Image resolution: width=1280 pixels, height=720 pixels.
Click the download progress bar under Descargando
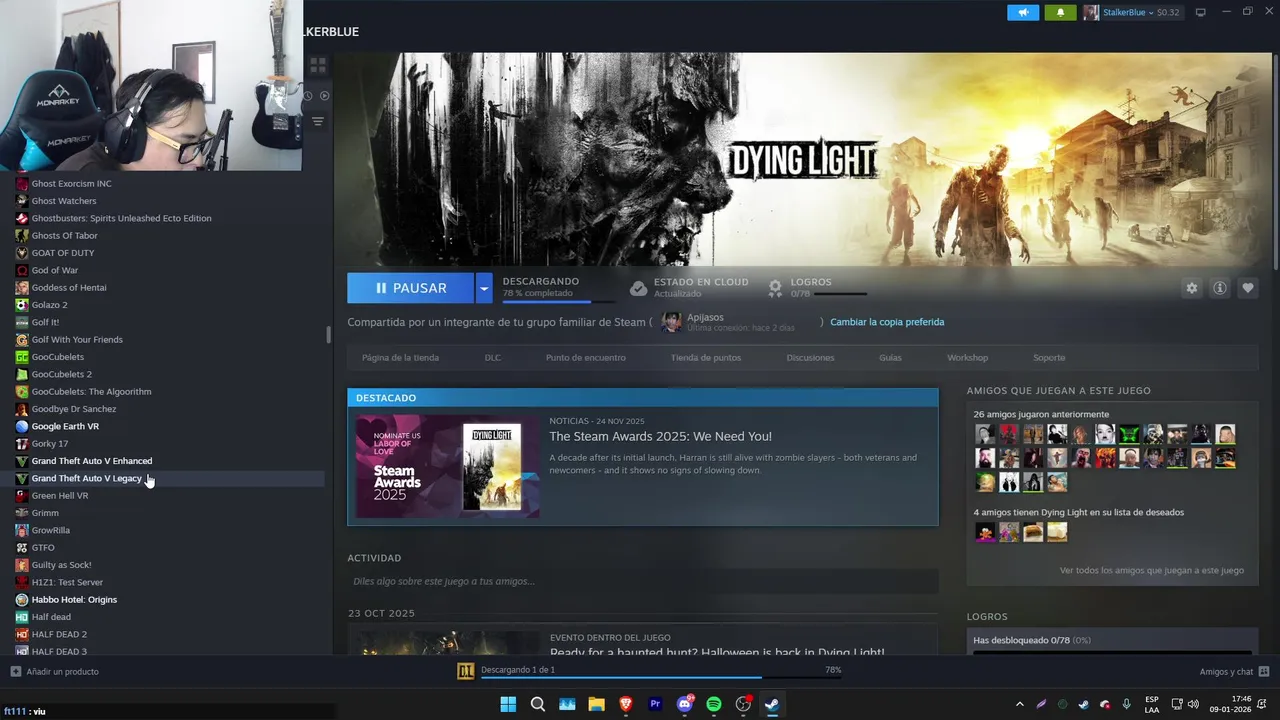(560, 301)
